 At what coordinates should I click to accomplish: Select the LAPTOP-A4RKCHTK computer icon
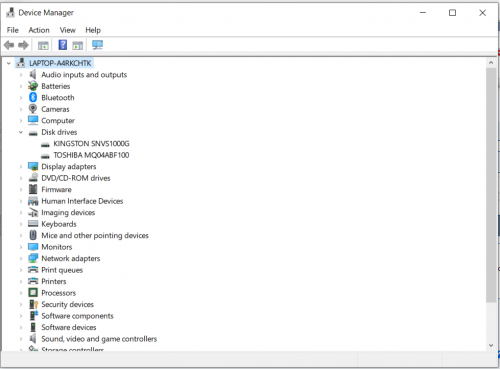[21, 63]
